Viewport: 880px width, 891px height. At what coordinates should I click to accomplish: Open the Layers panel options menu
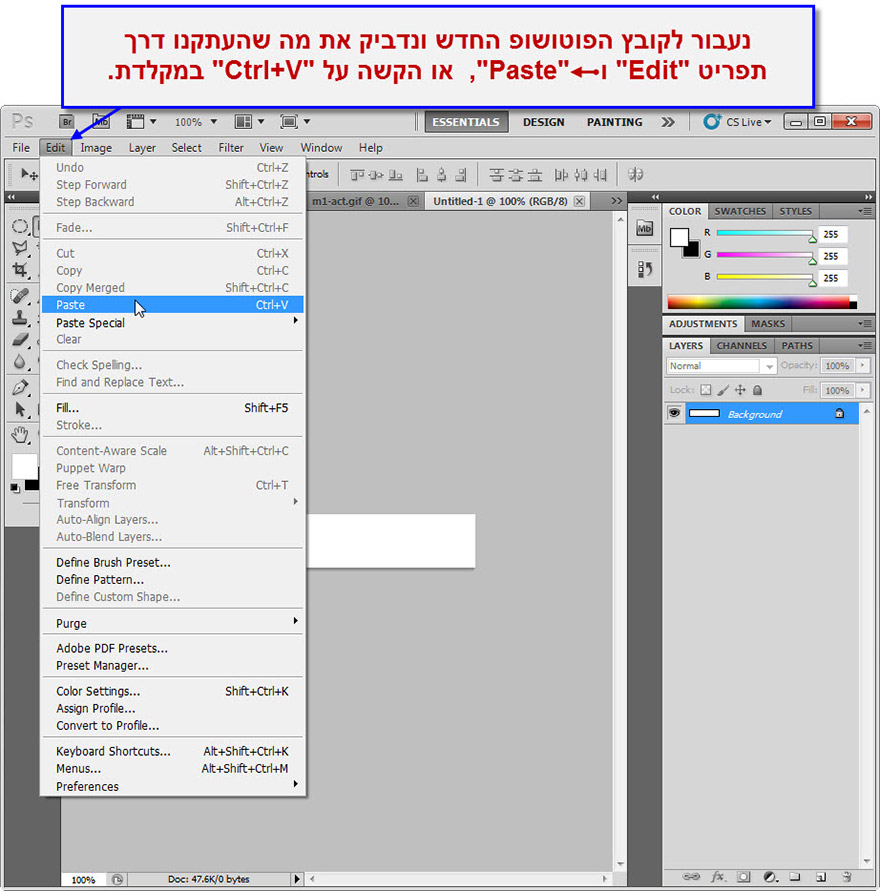[865, 345]
